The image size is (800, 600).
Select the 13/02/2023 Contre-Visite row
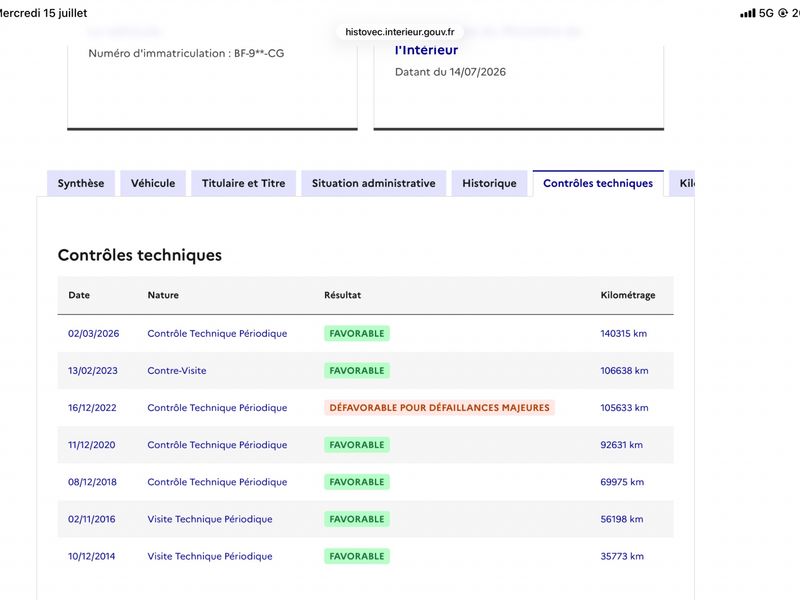(365, 370)
